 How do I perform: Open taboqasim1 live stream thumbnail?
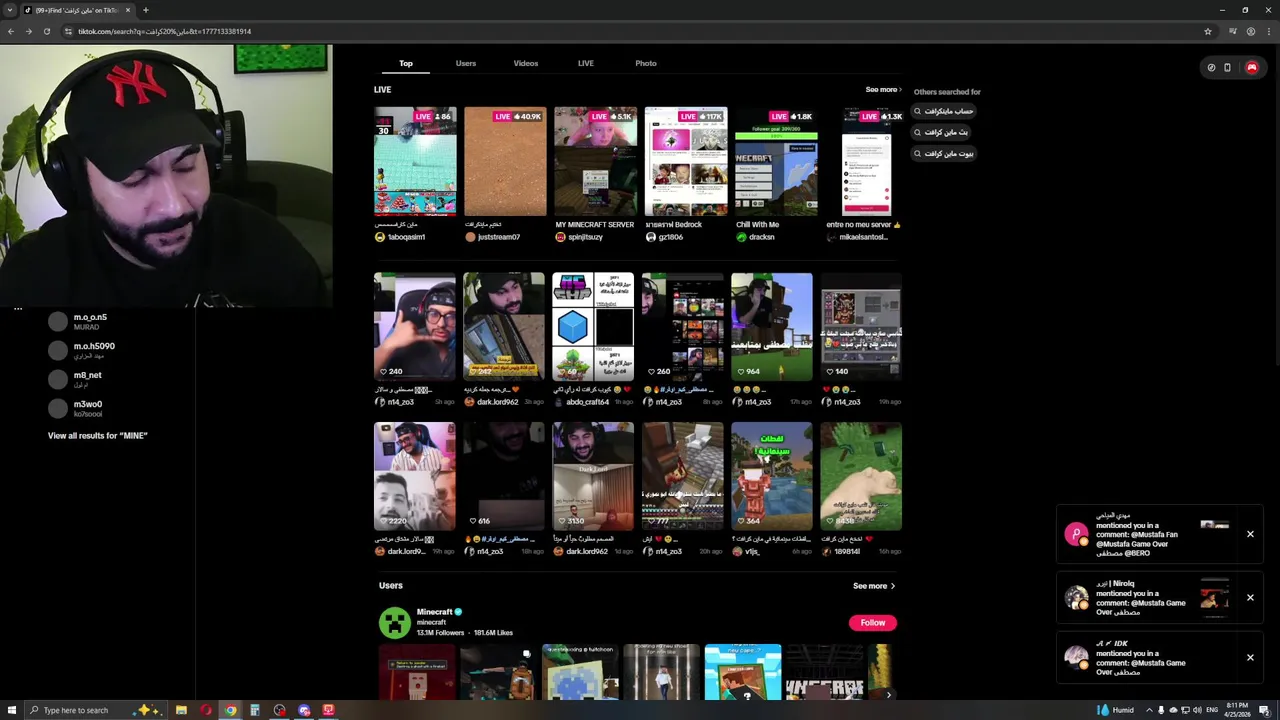click(x=415, y=161)
